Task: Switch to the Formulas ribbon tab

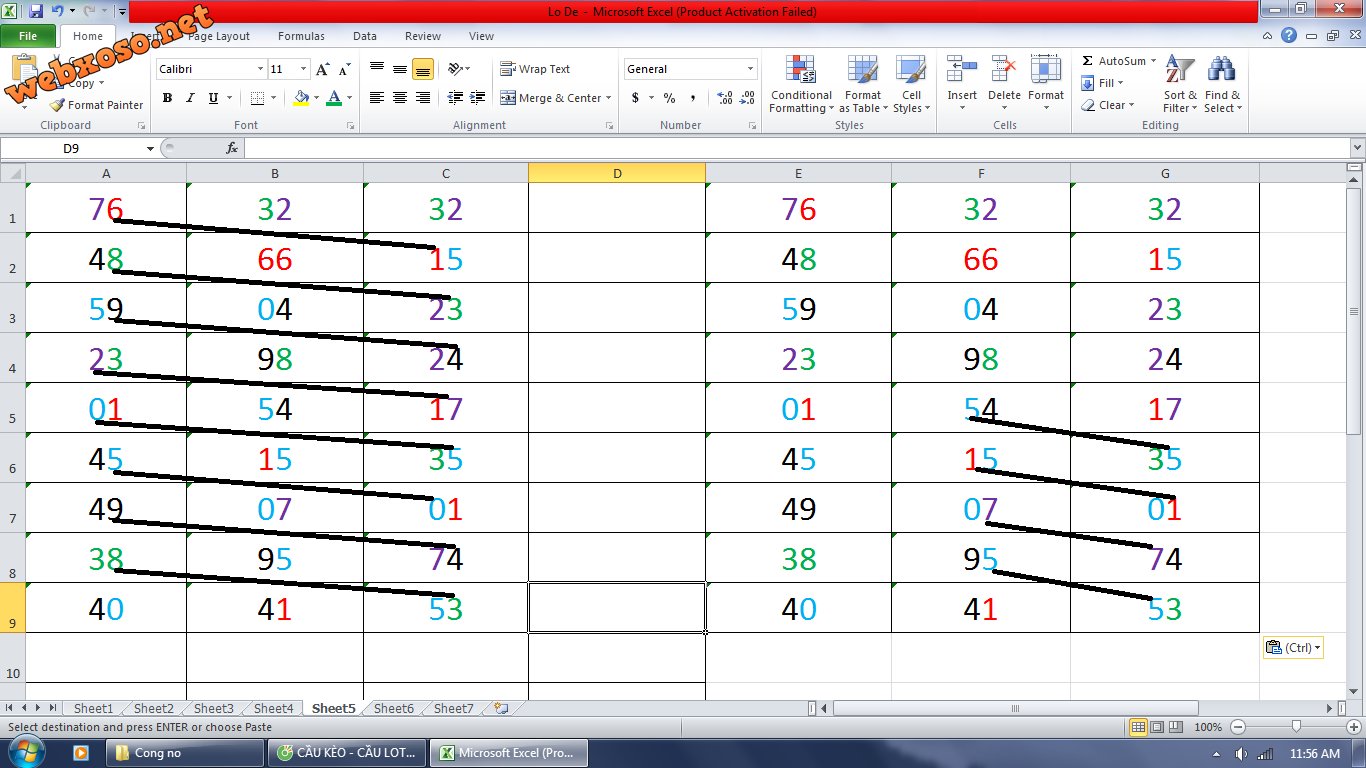Action: click(x=301, y=36)
